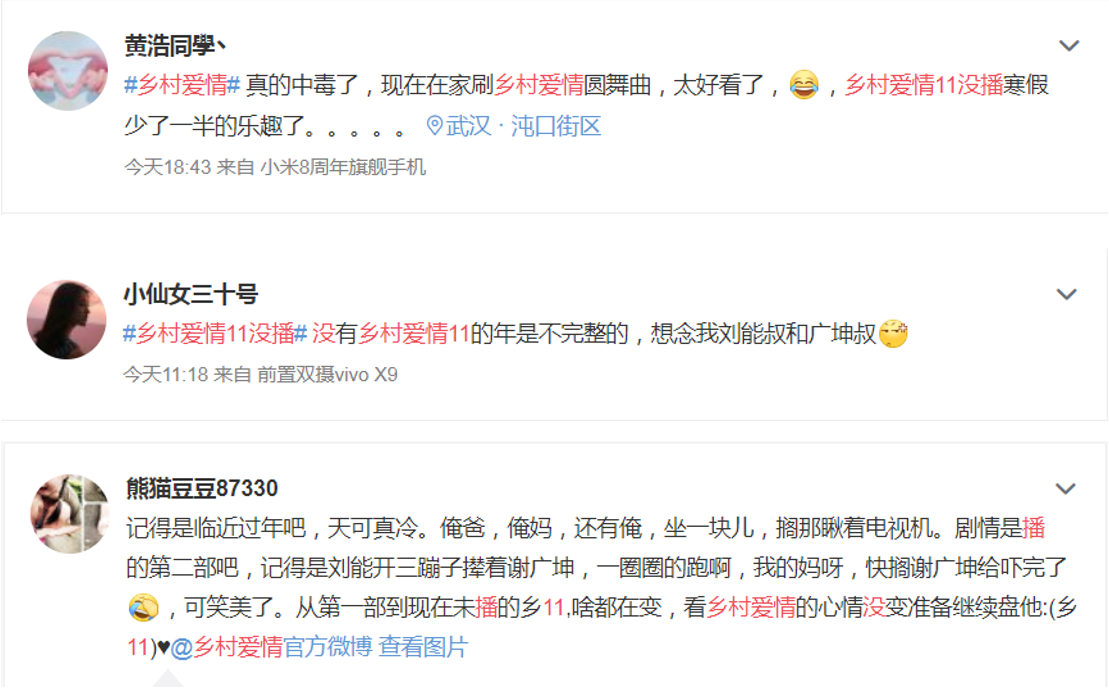Click the location pin icon before 武汉
The height and width of the screenshot is (691, 1109).
click(434, 126)
